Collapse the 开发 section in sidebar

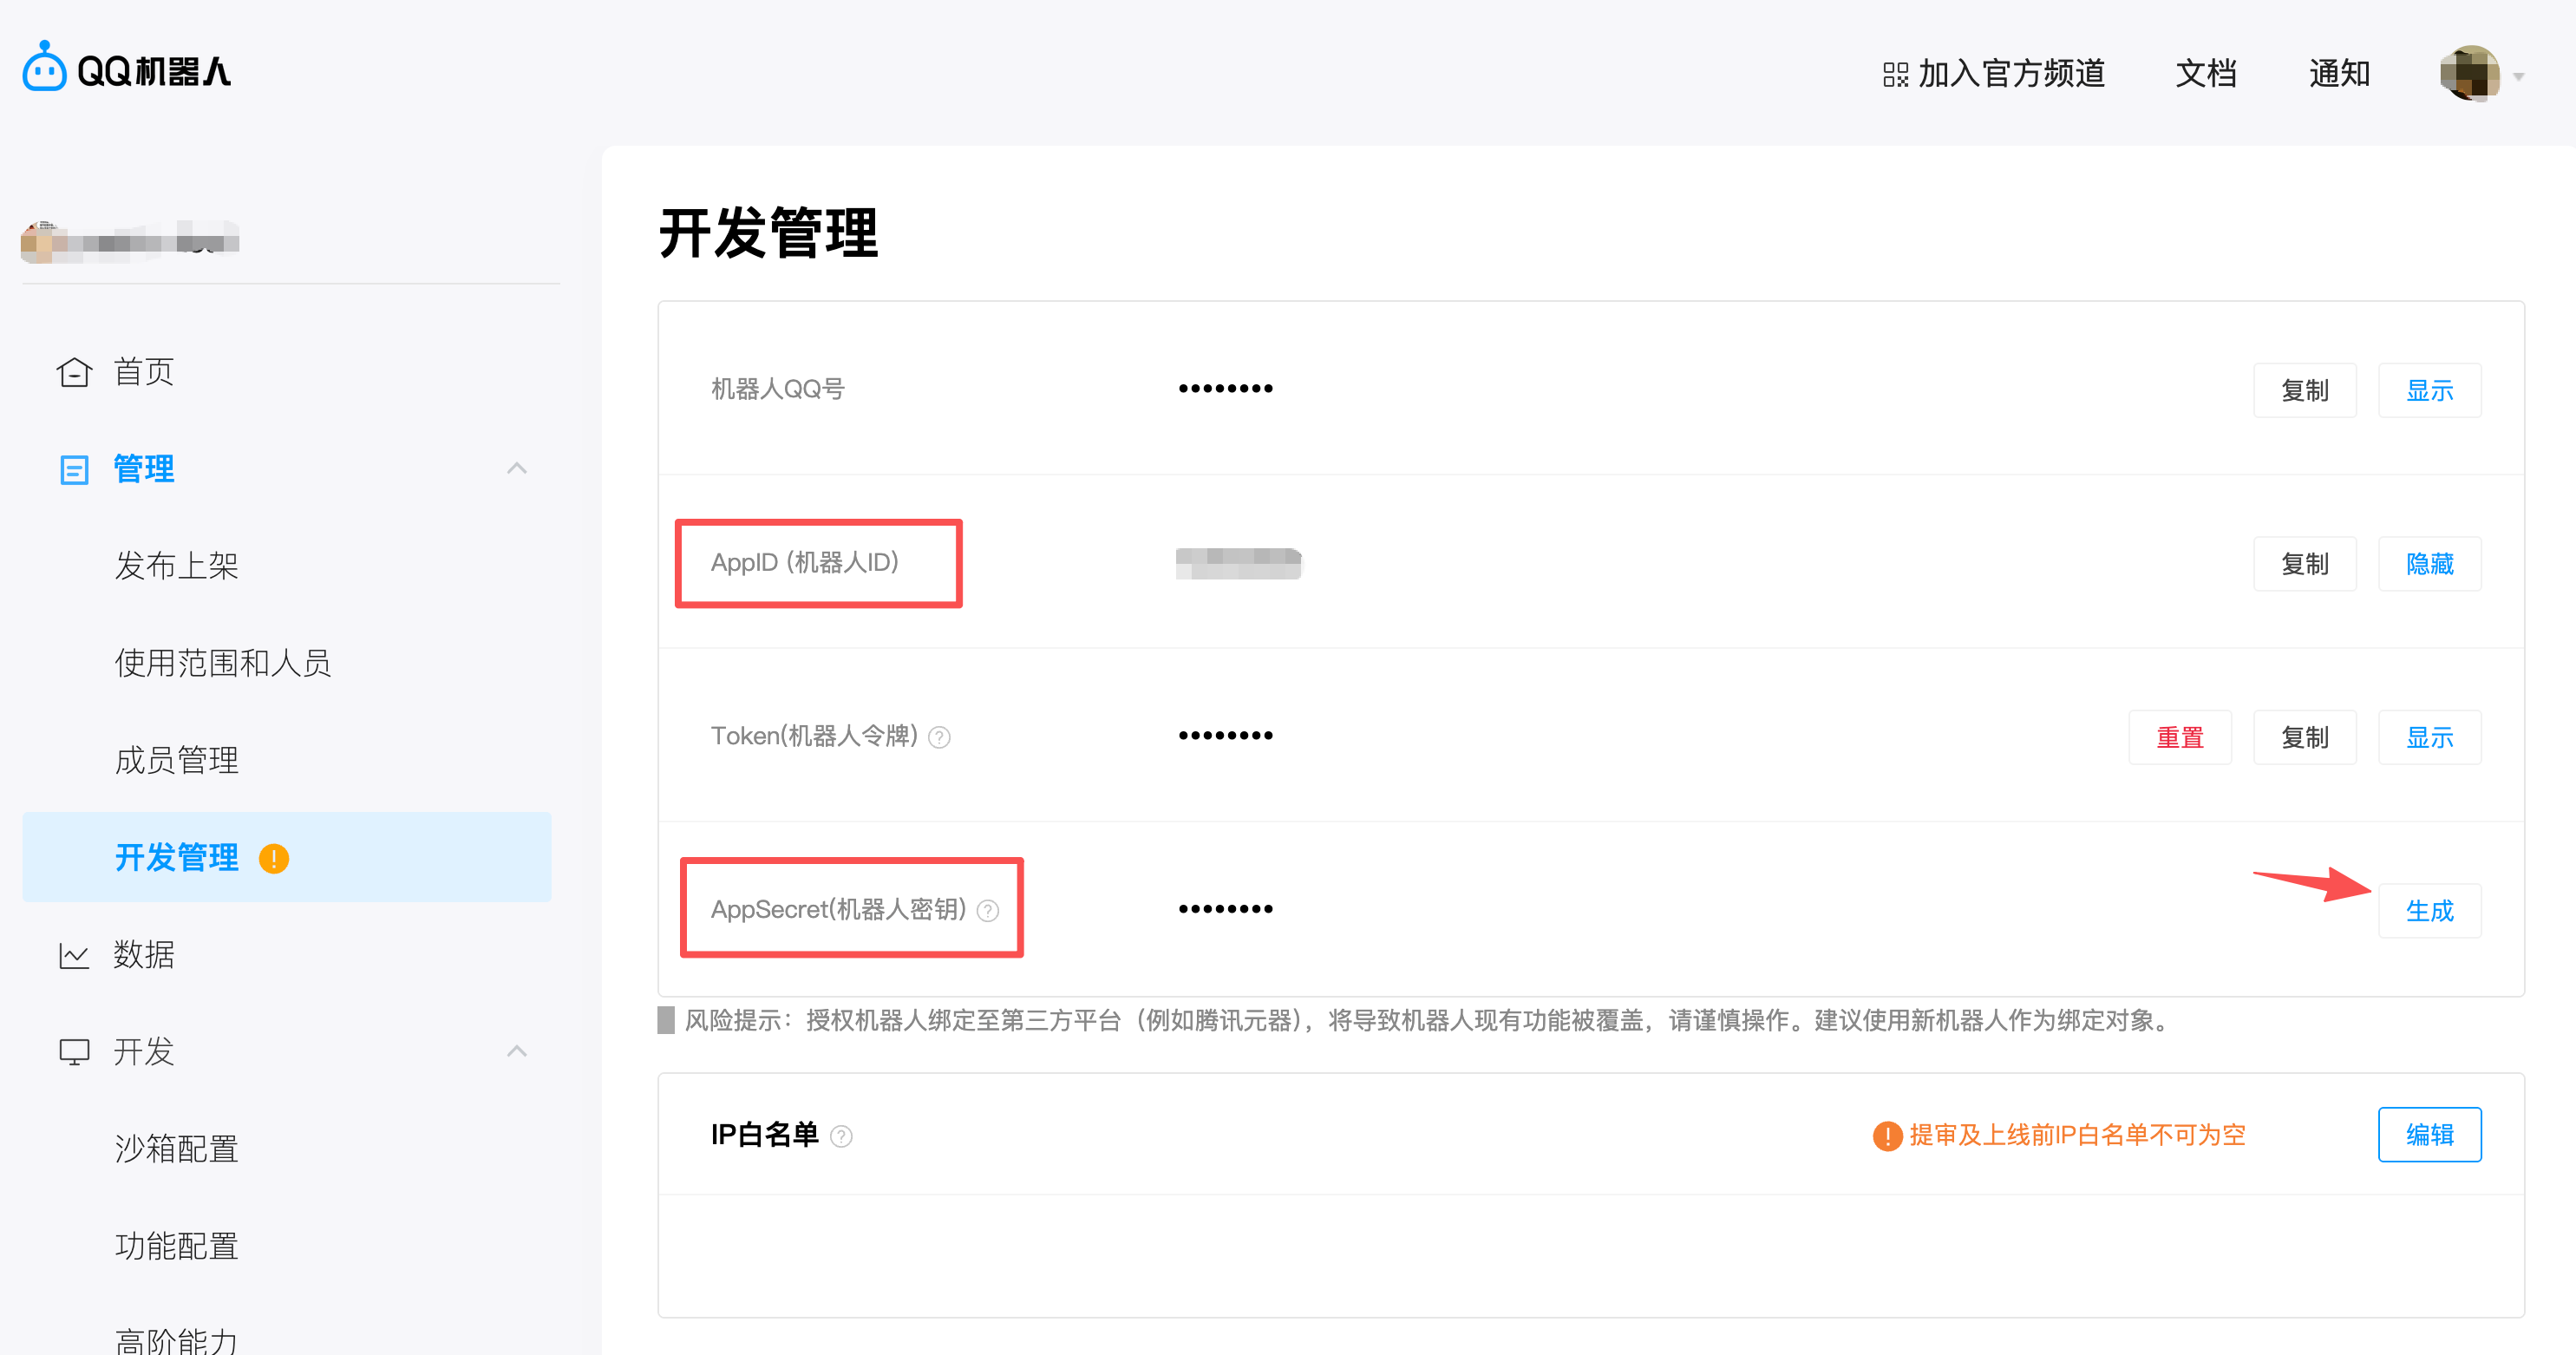517,1052
